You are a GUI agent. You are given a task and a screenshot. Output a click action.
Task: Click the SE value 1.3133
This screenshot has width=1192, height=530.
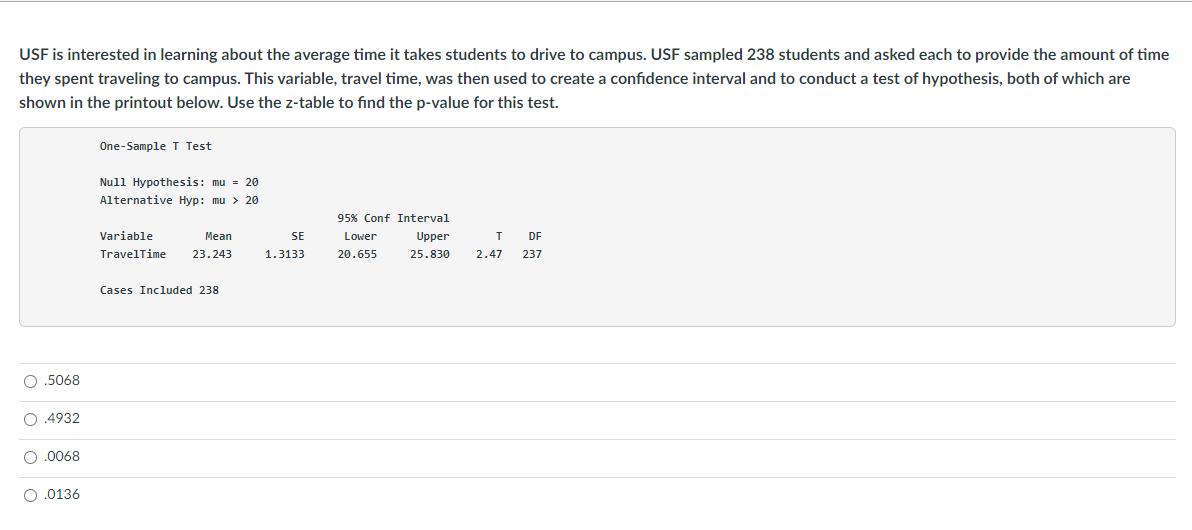[285, 254]
